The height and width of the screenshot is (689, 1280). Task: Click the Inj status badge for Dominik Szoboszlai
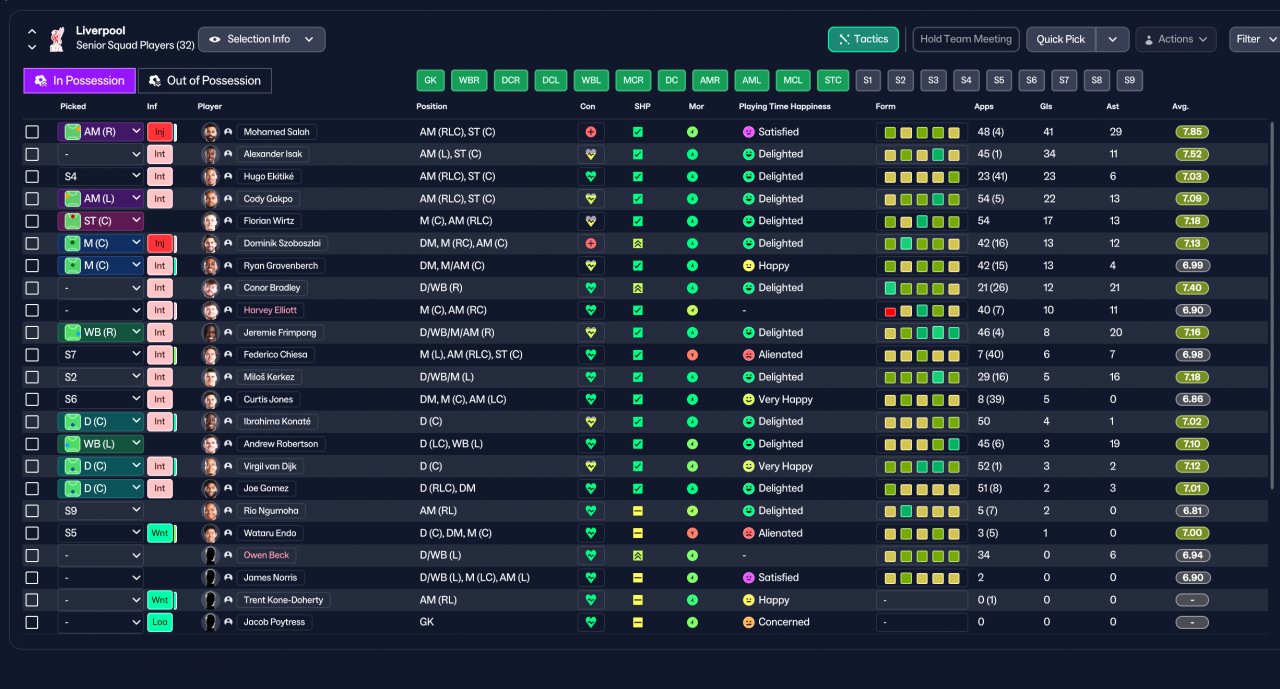click(x=159, y=243)
